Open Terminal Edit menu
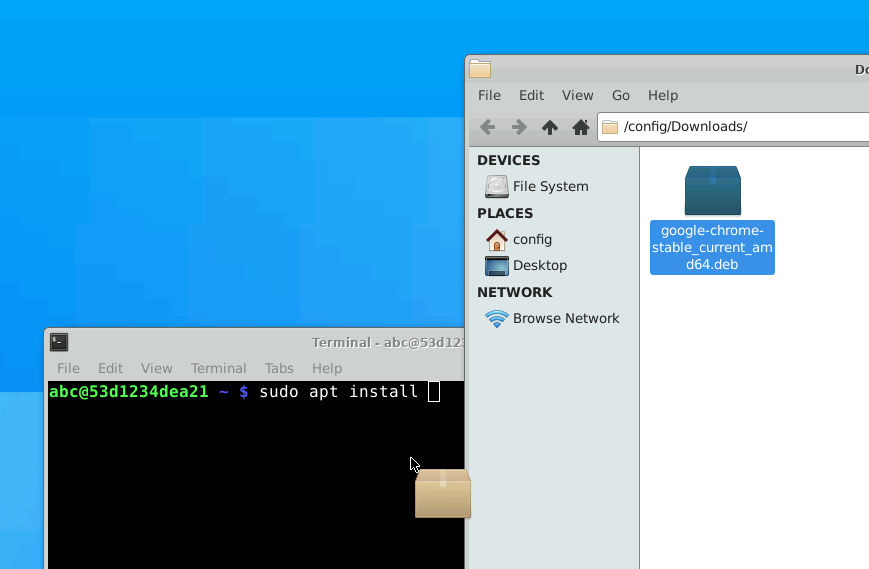Viewport: 869px width, 569px height. tap(110, 368)
